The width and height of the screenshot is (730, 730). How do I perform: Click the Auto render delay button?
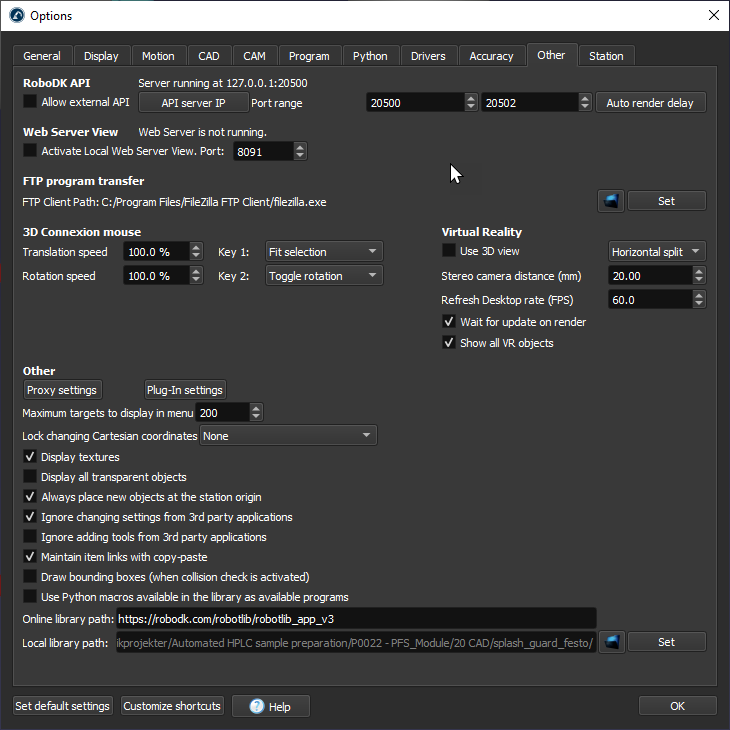pos(649,103)
